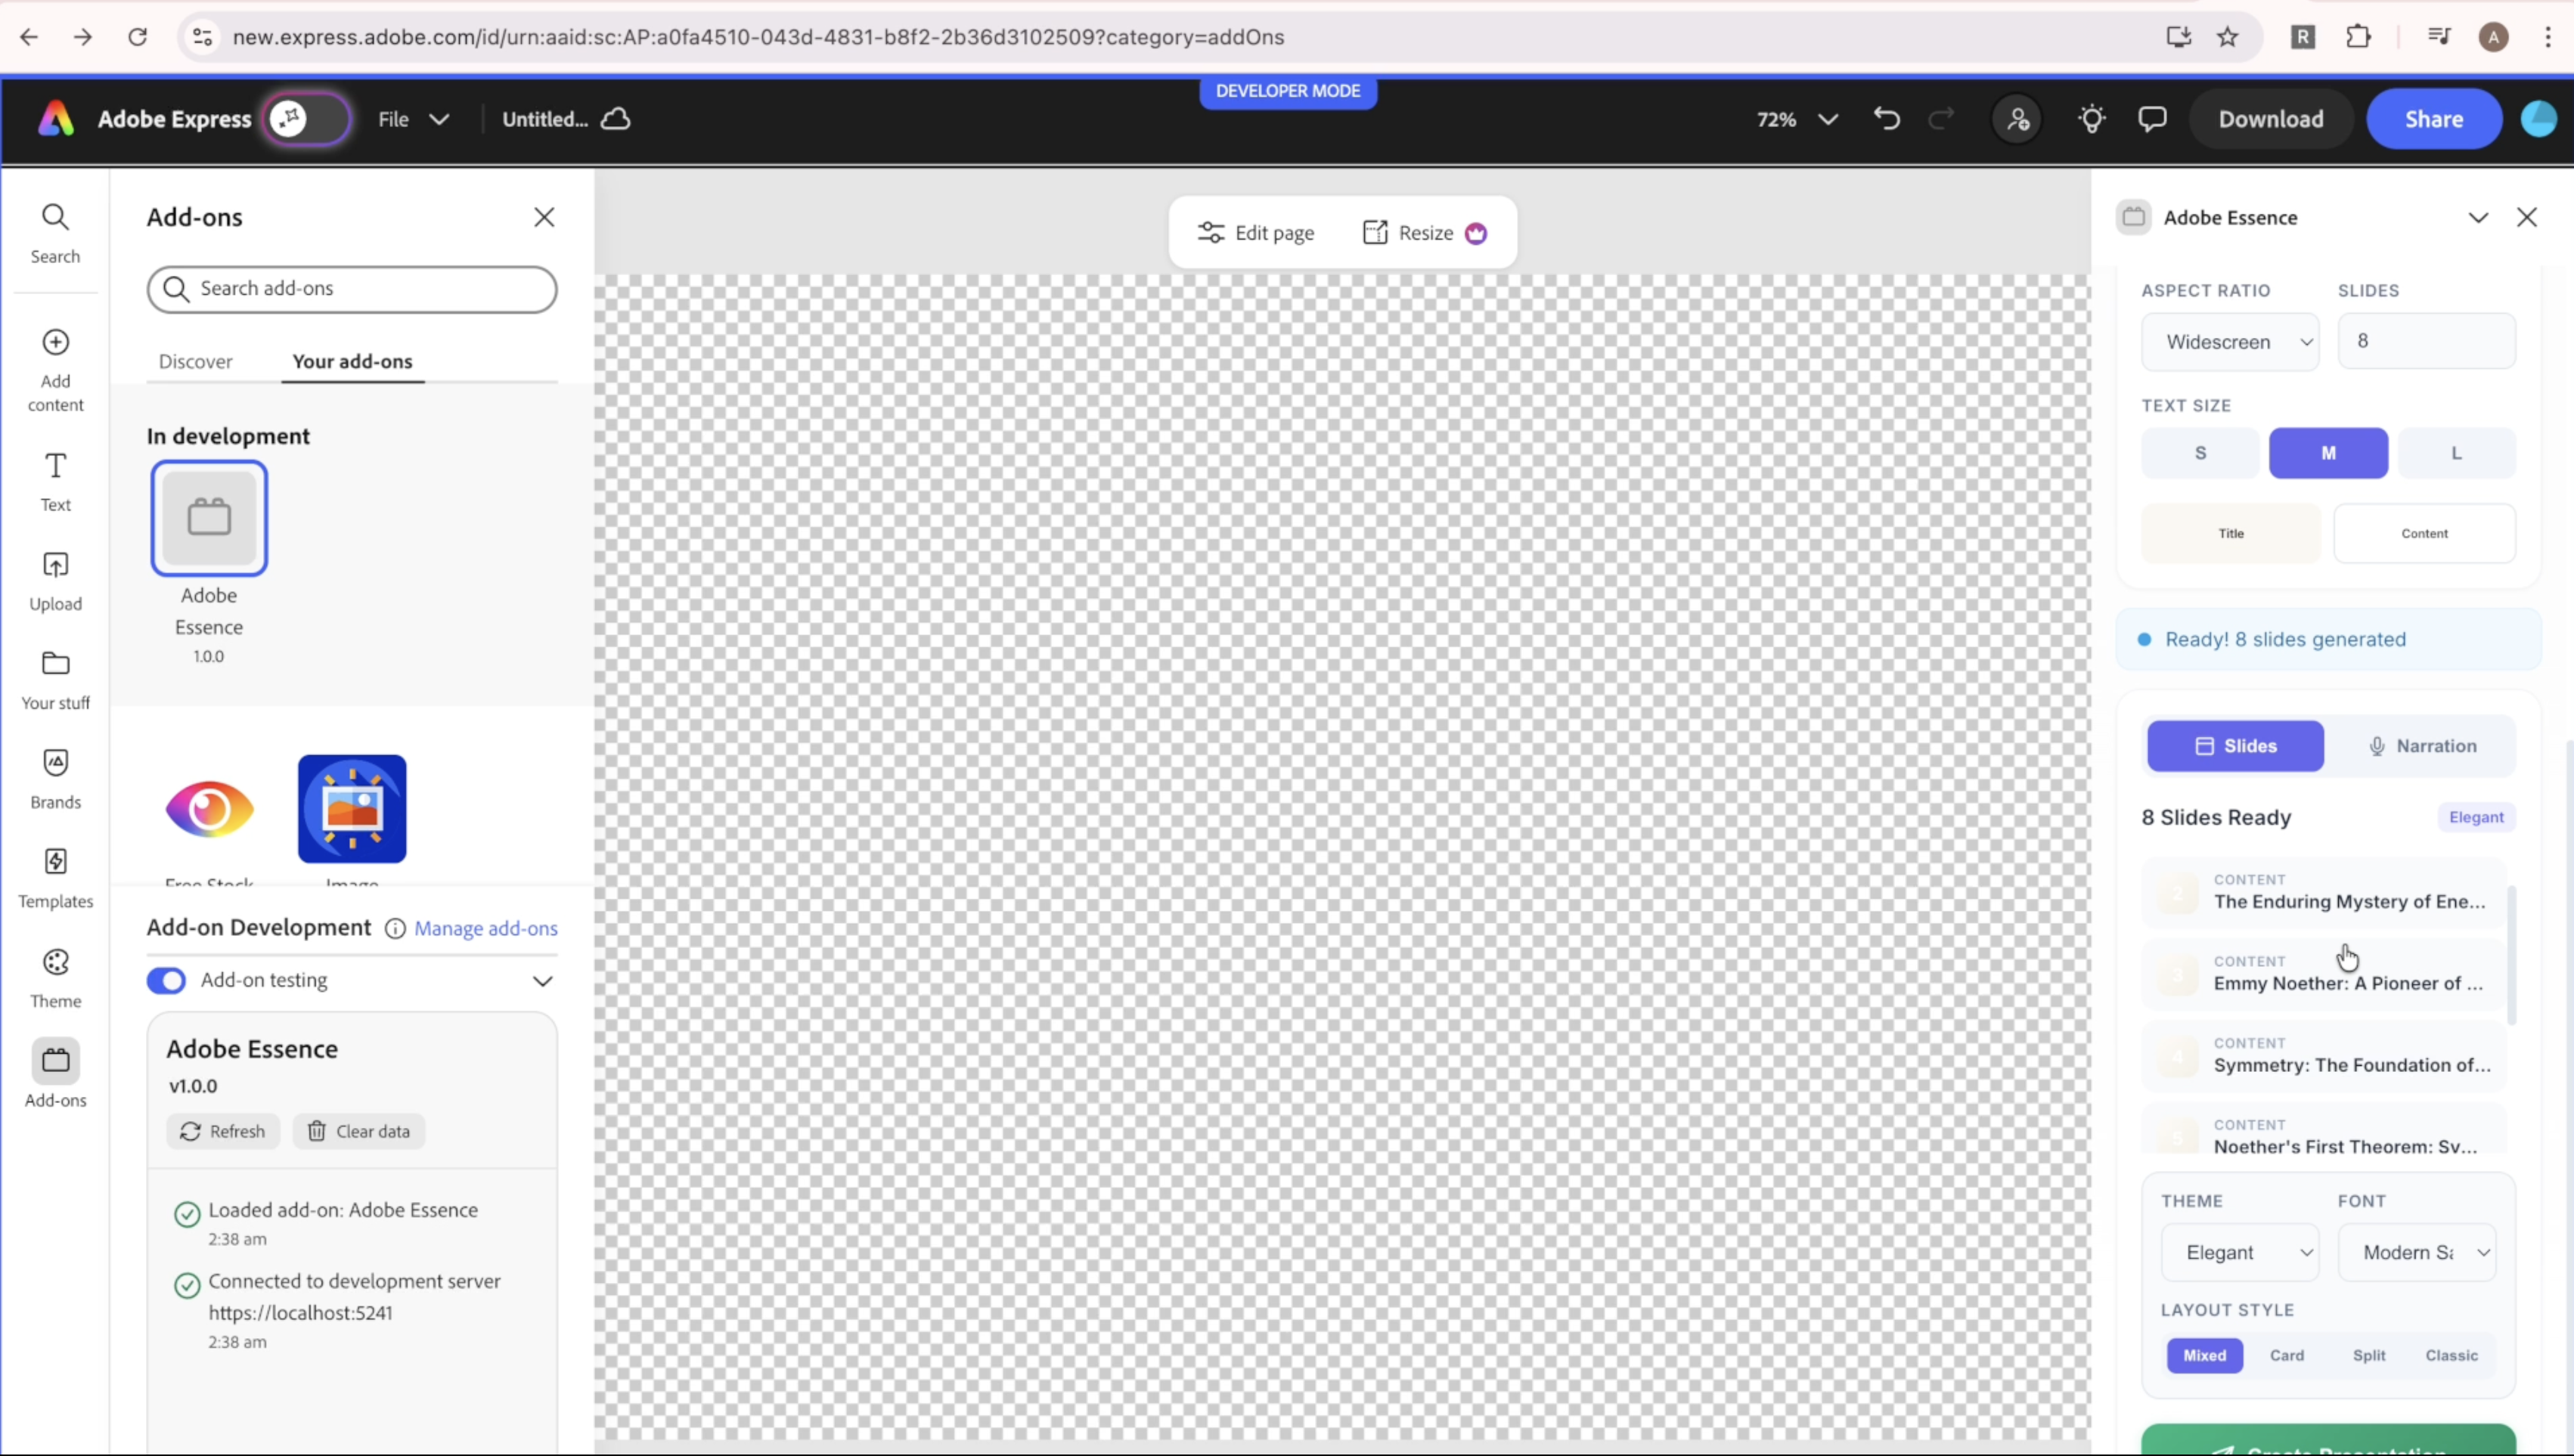Image resolution: width=2574 pixels, height=1456 pixels.
Task: Open comments via speech bubble icon
Action: click(2152, 119)
